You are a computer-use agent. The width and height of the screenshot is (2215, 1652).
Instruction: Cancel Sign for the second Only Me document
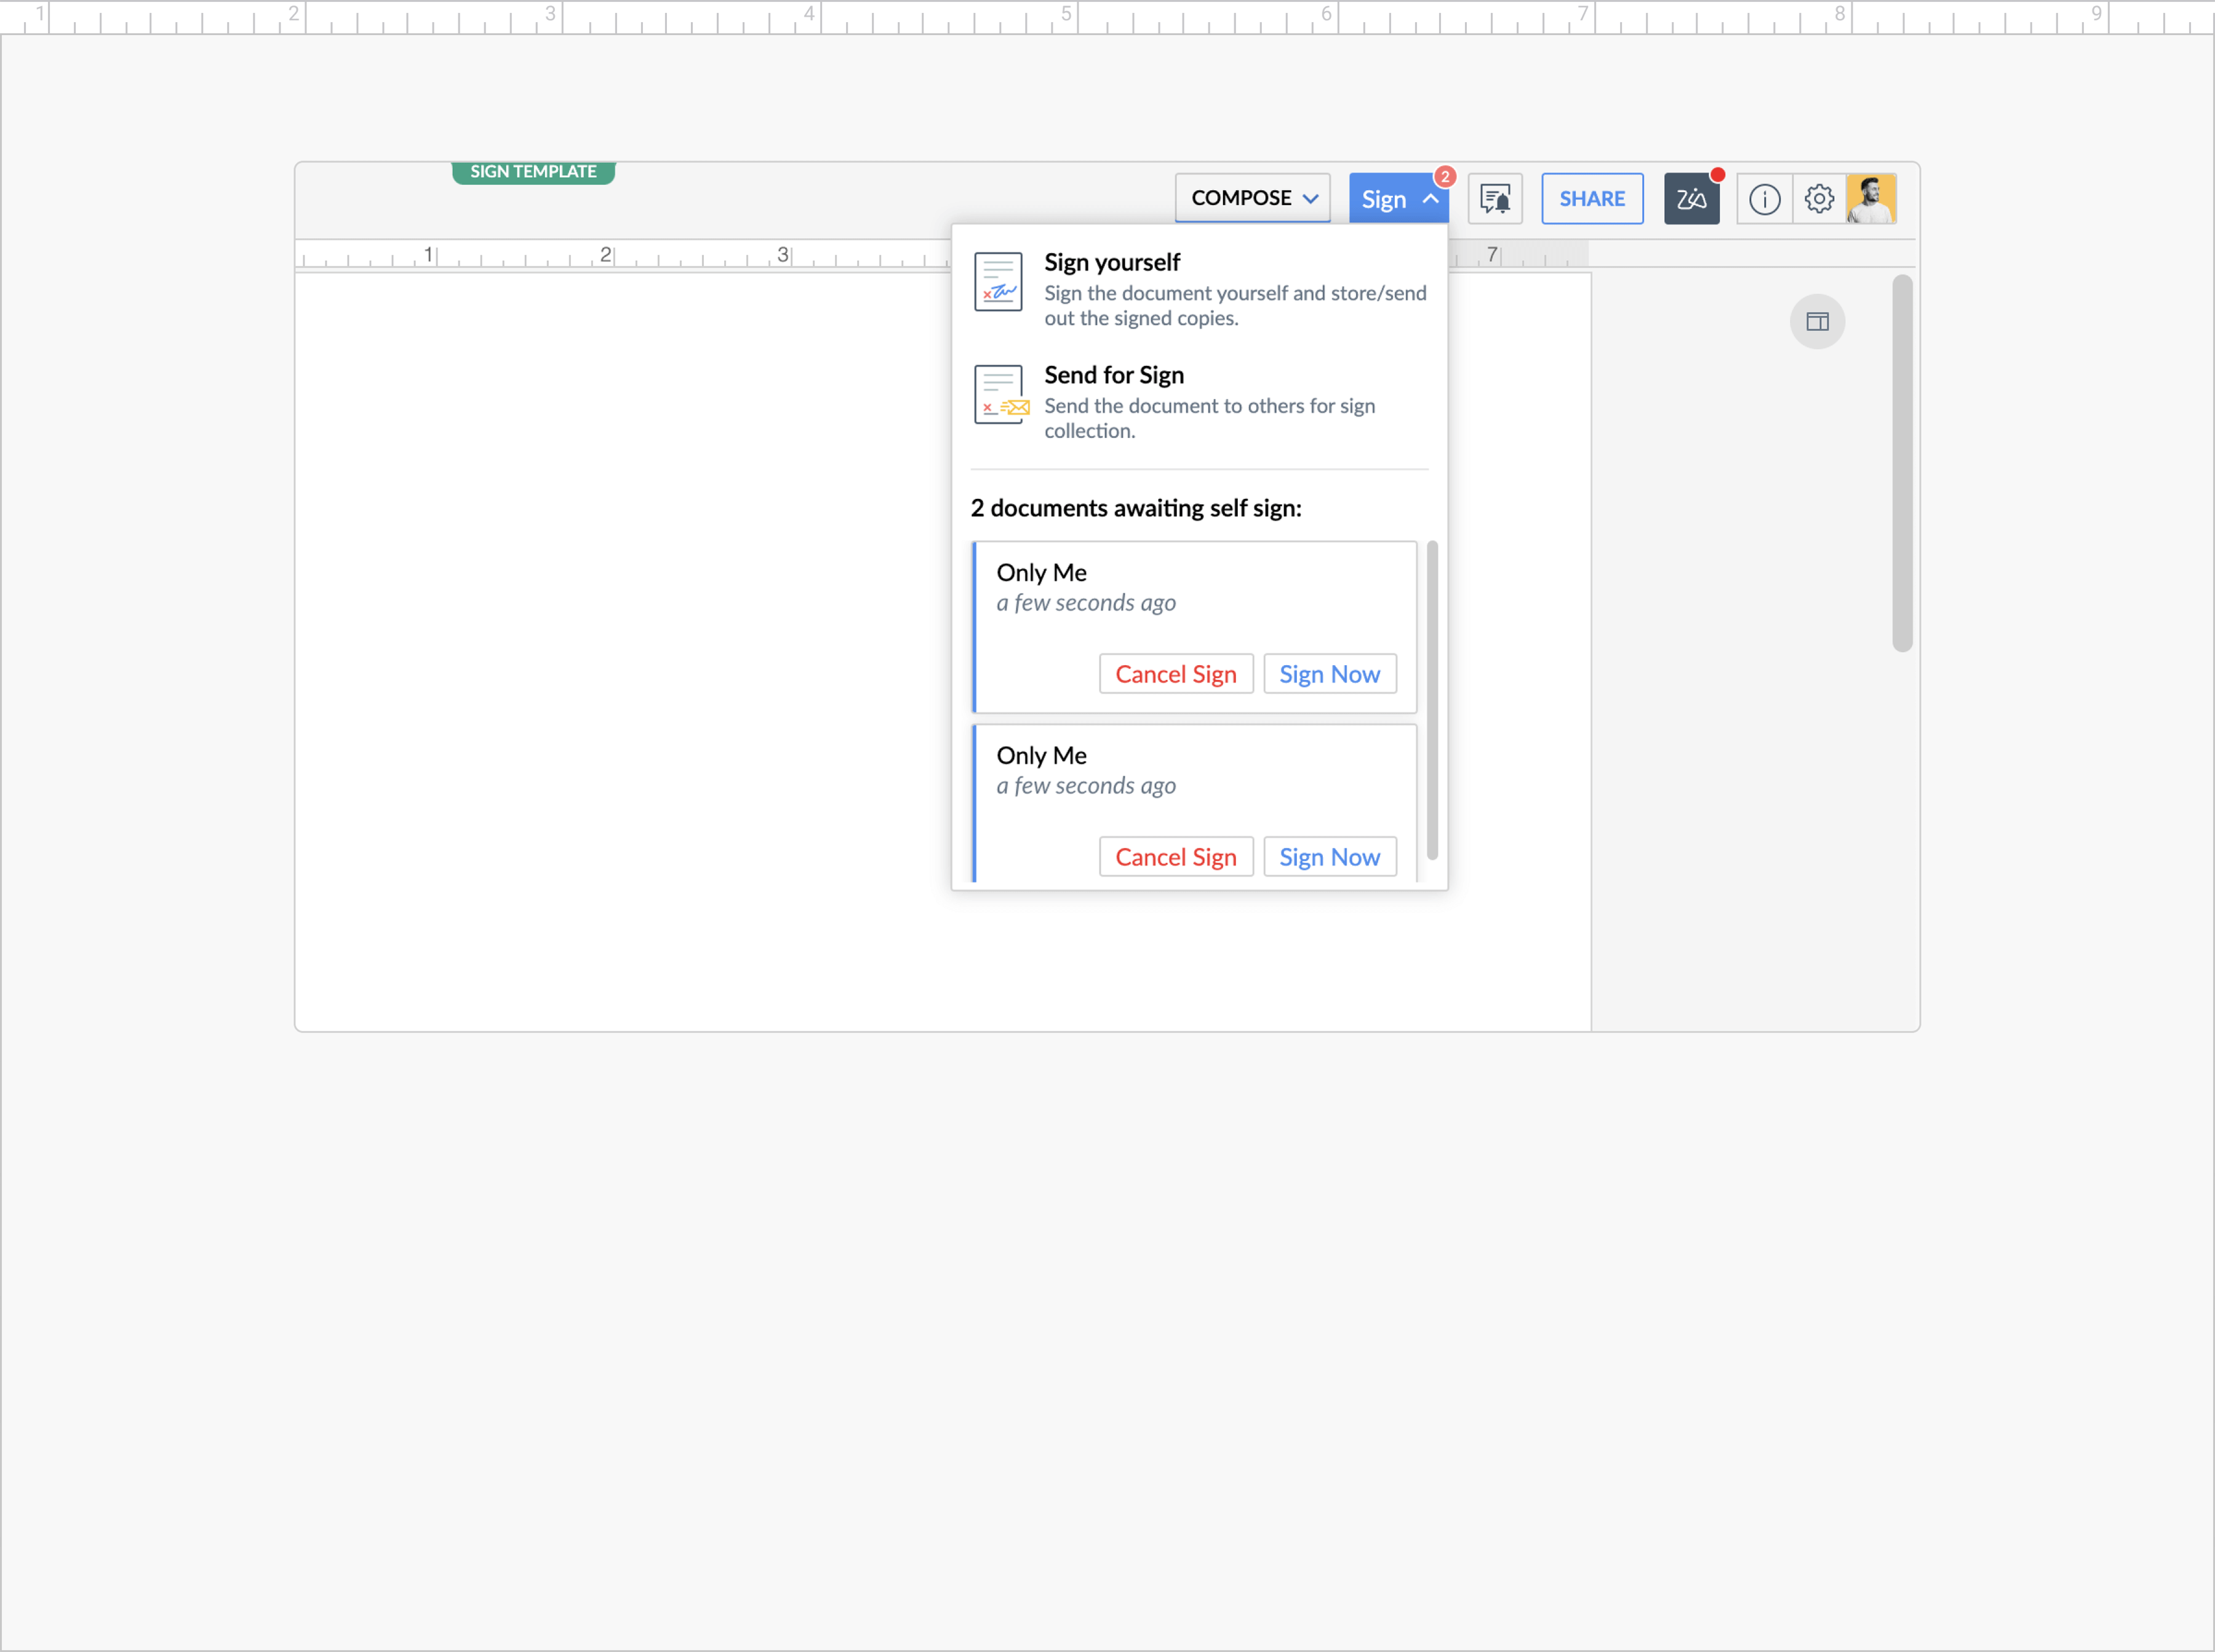(x=1175, y=856)
